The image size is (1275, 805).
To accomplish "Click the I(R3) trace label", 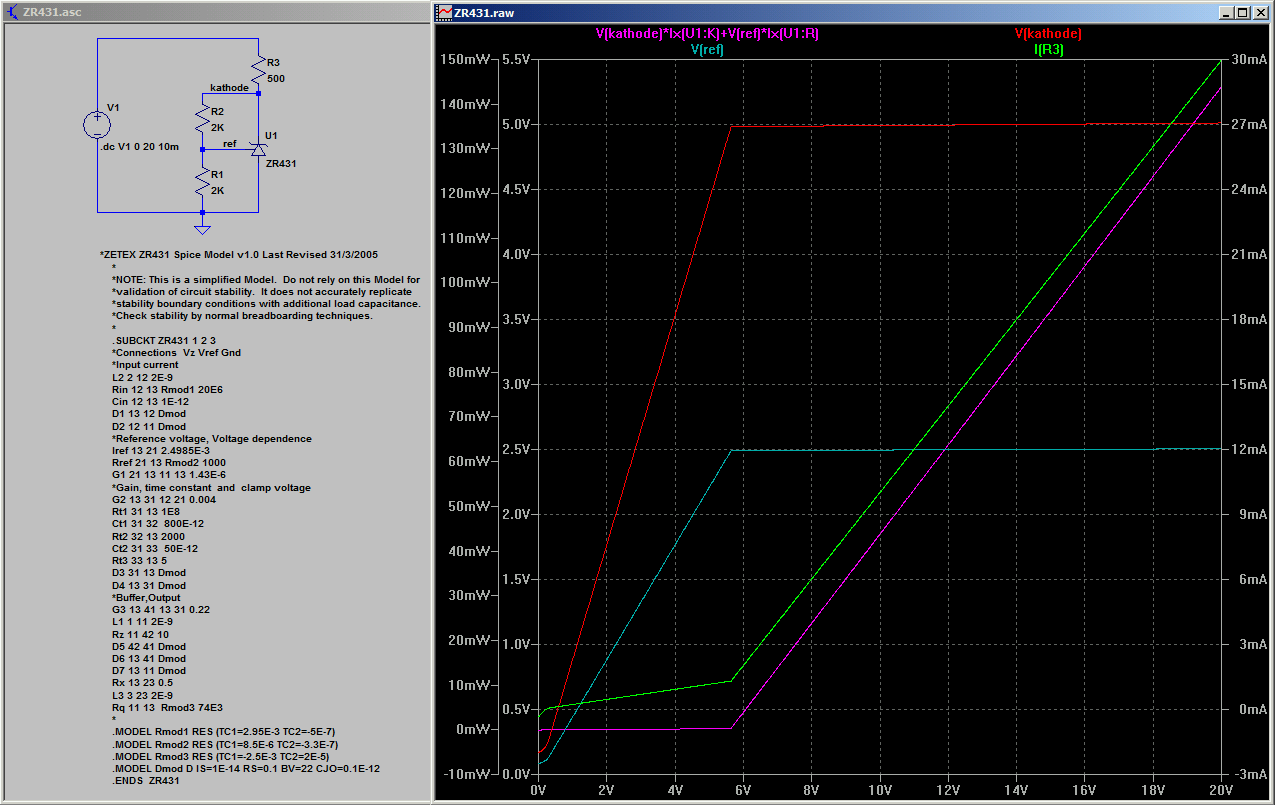I will tap(1048, 49).
